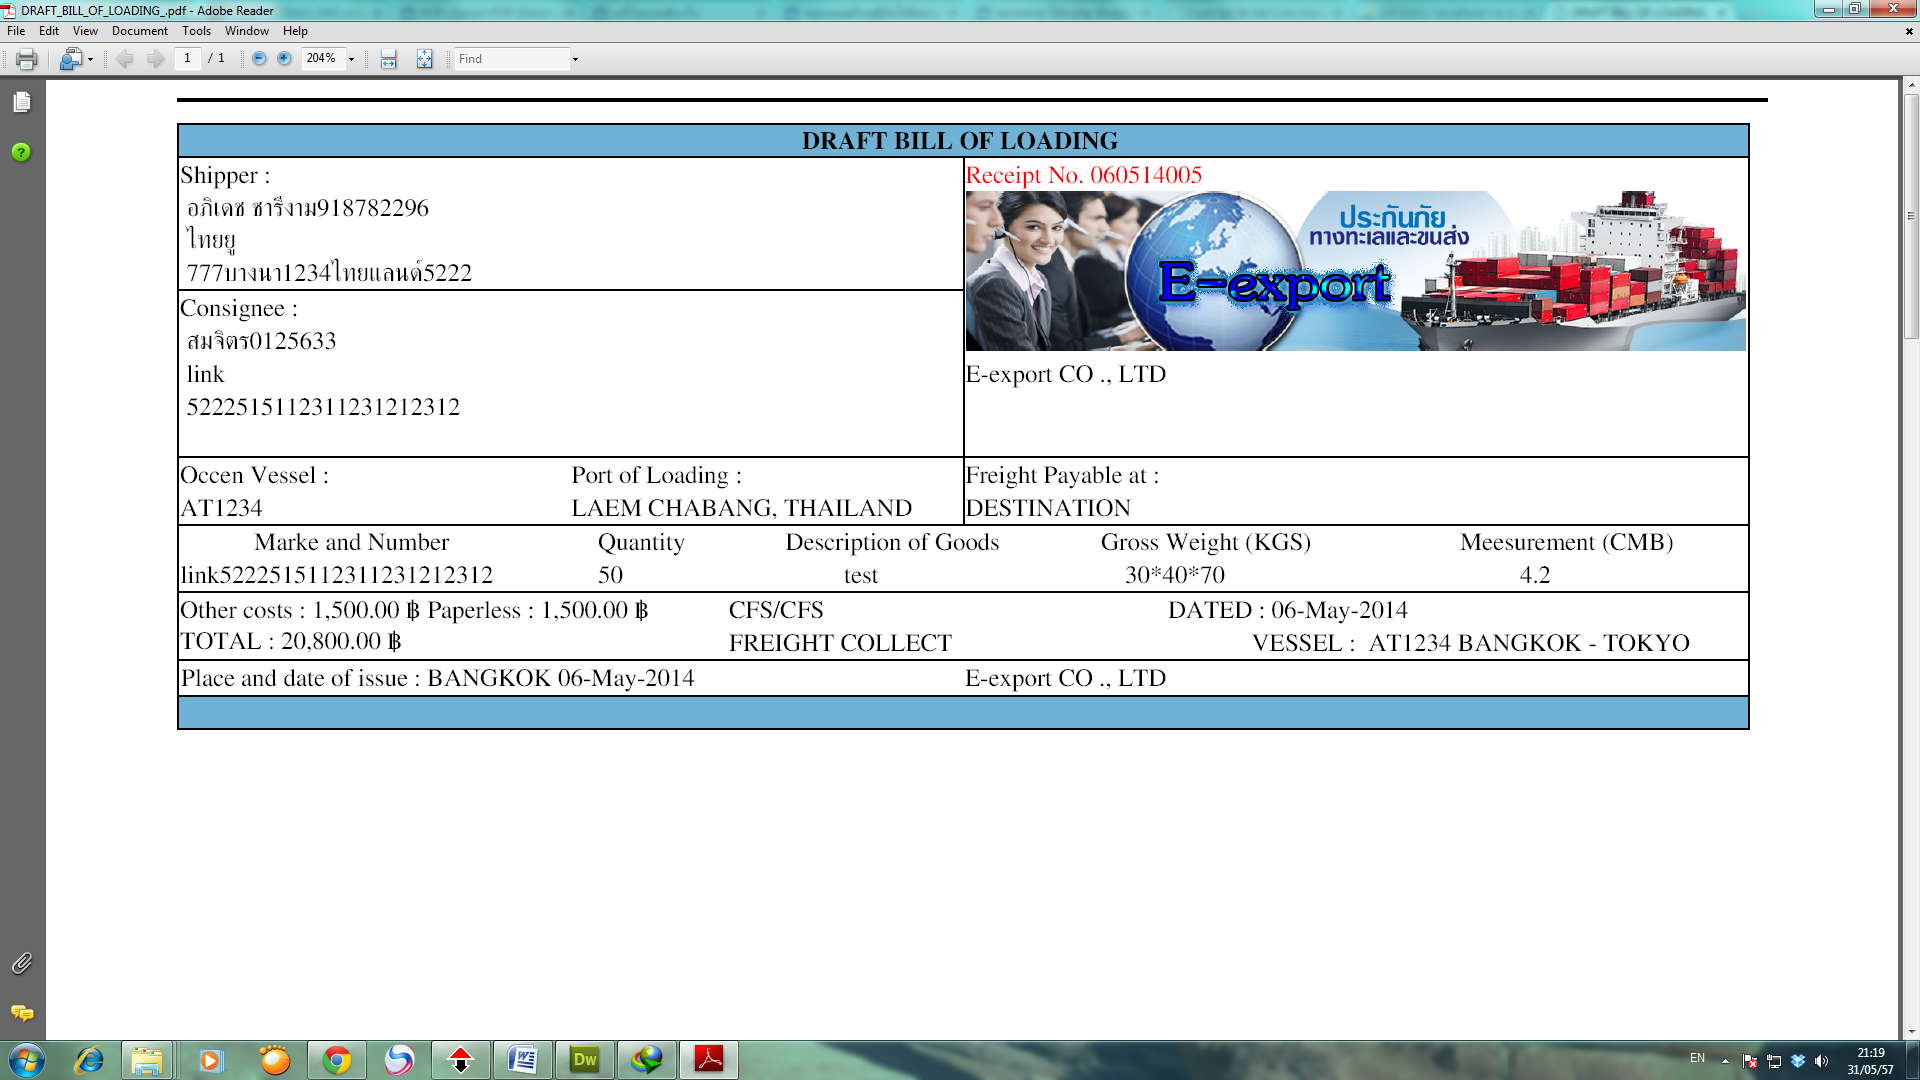Open the Document menu
This screenshot has height=1080, width=1920.
point(139,31)
